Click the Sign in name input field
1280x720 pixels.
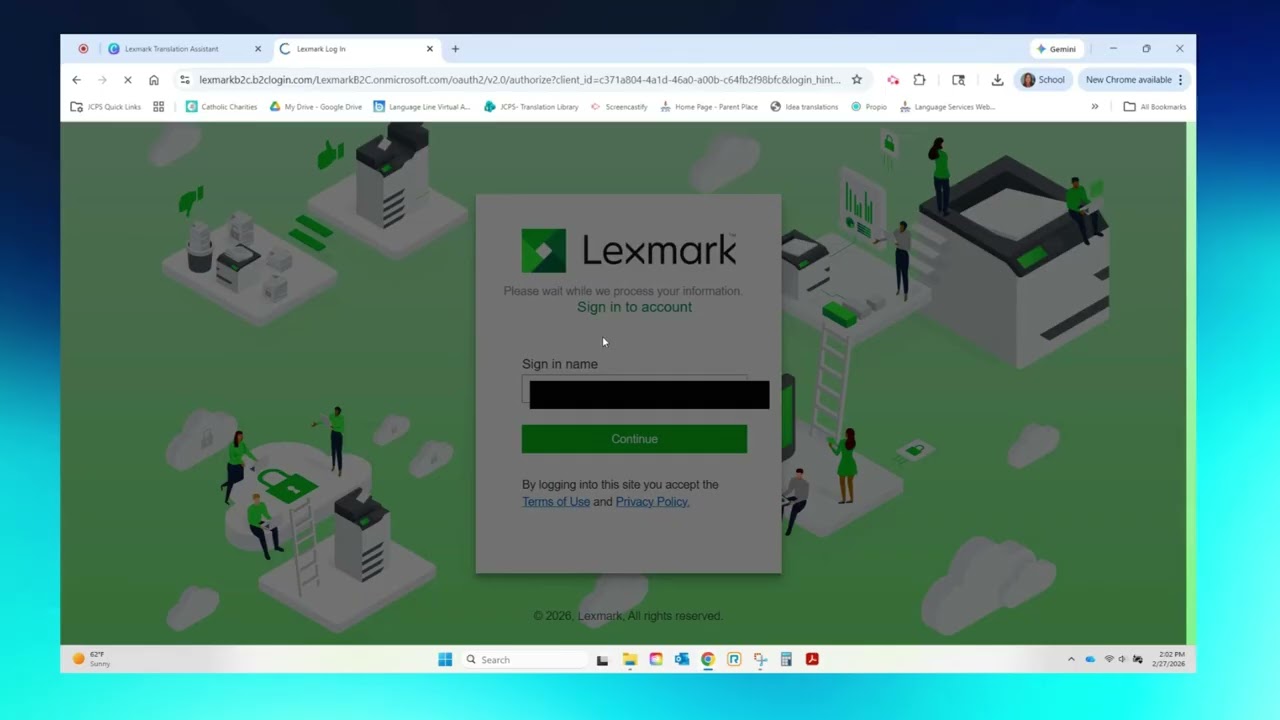click(x=634, y=391)
